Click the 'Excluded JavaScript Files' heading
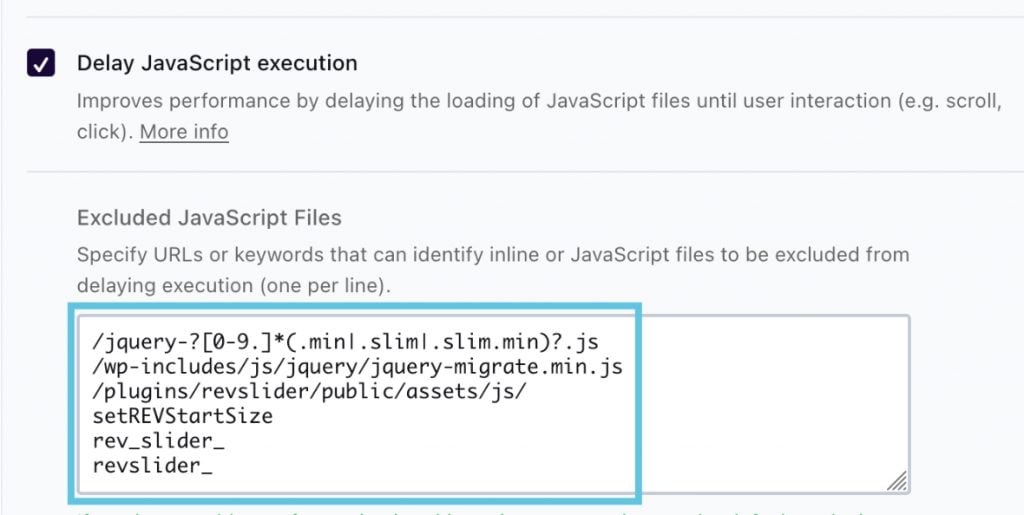Screen dimensions: 1024x515 (x=209, y=217)
